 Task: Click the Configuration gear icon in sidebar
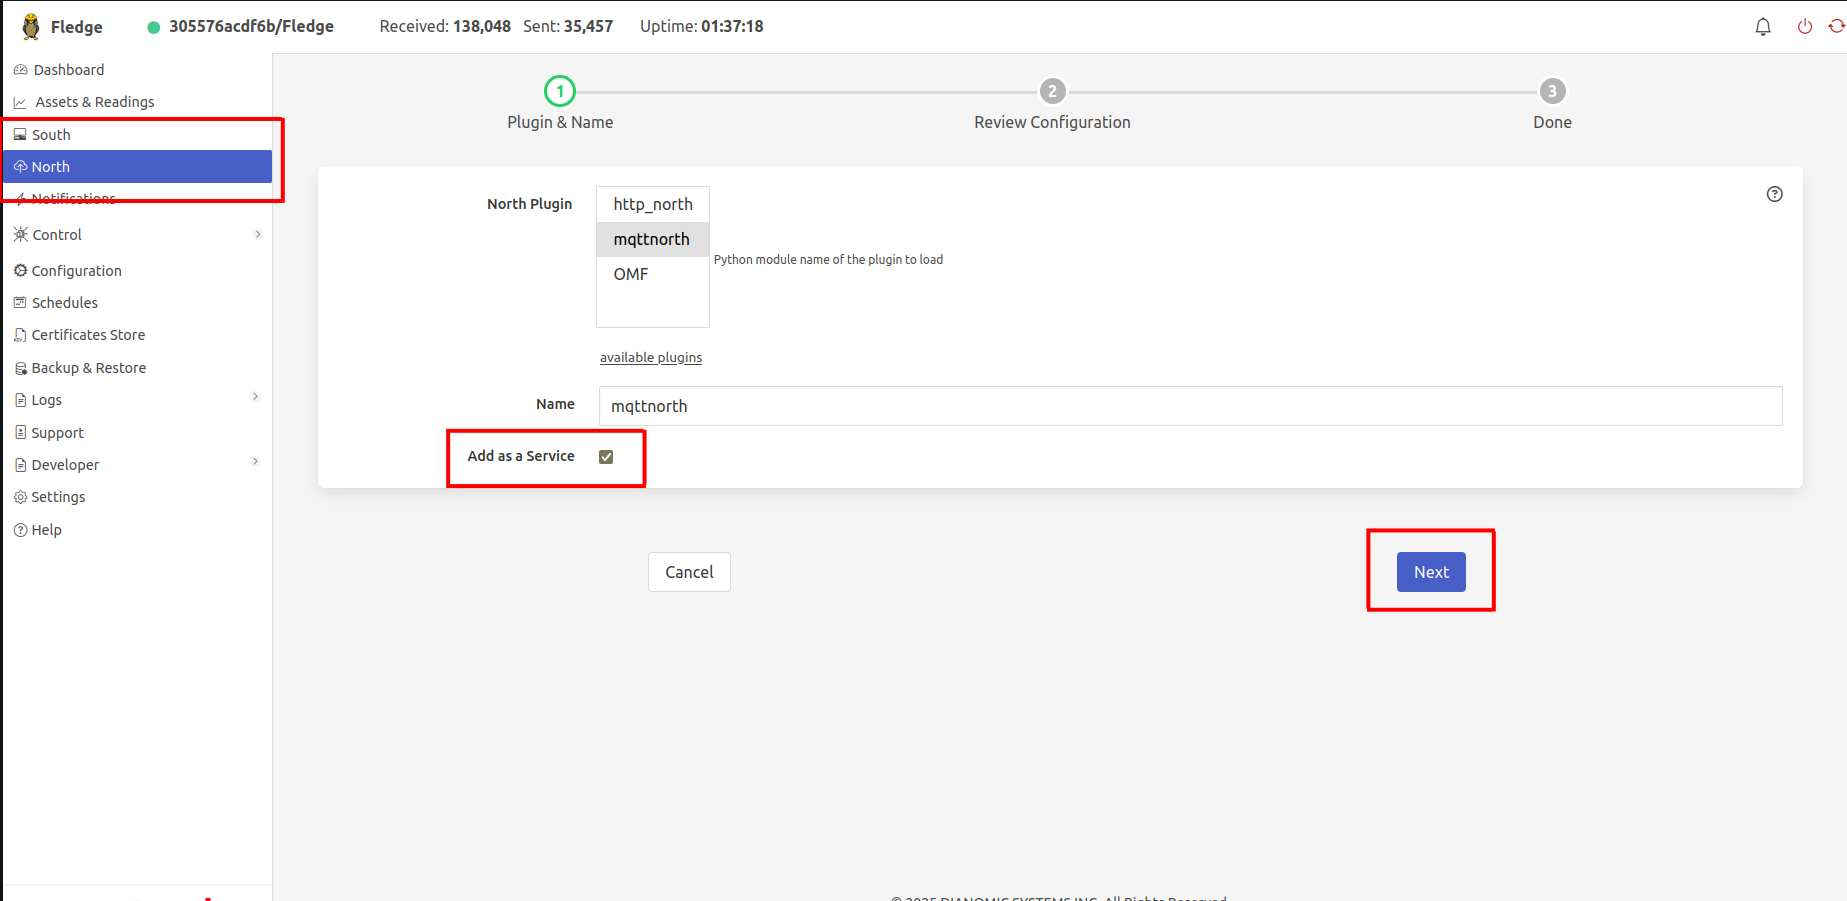tap(20, 271)
